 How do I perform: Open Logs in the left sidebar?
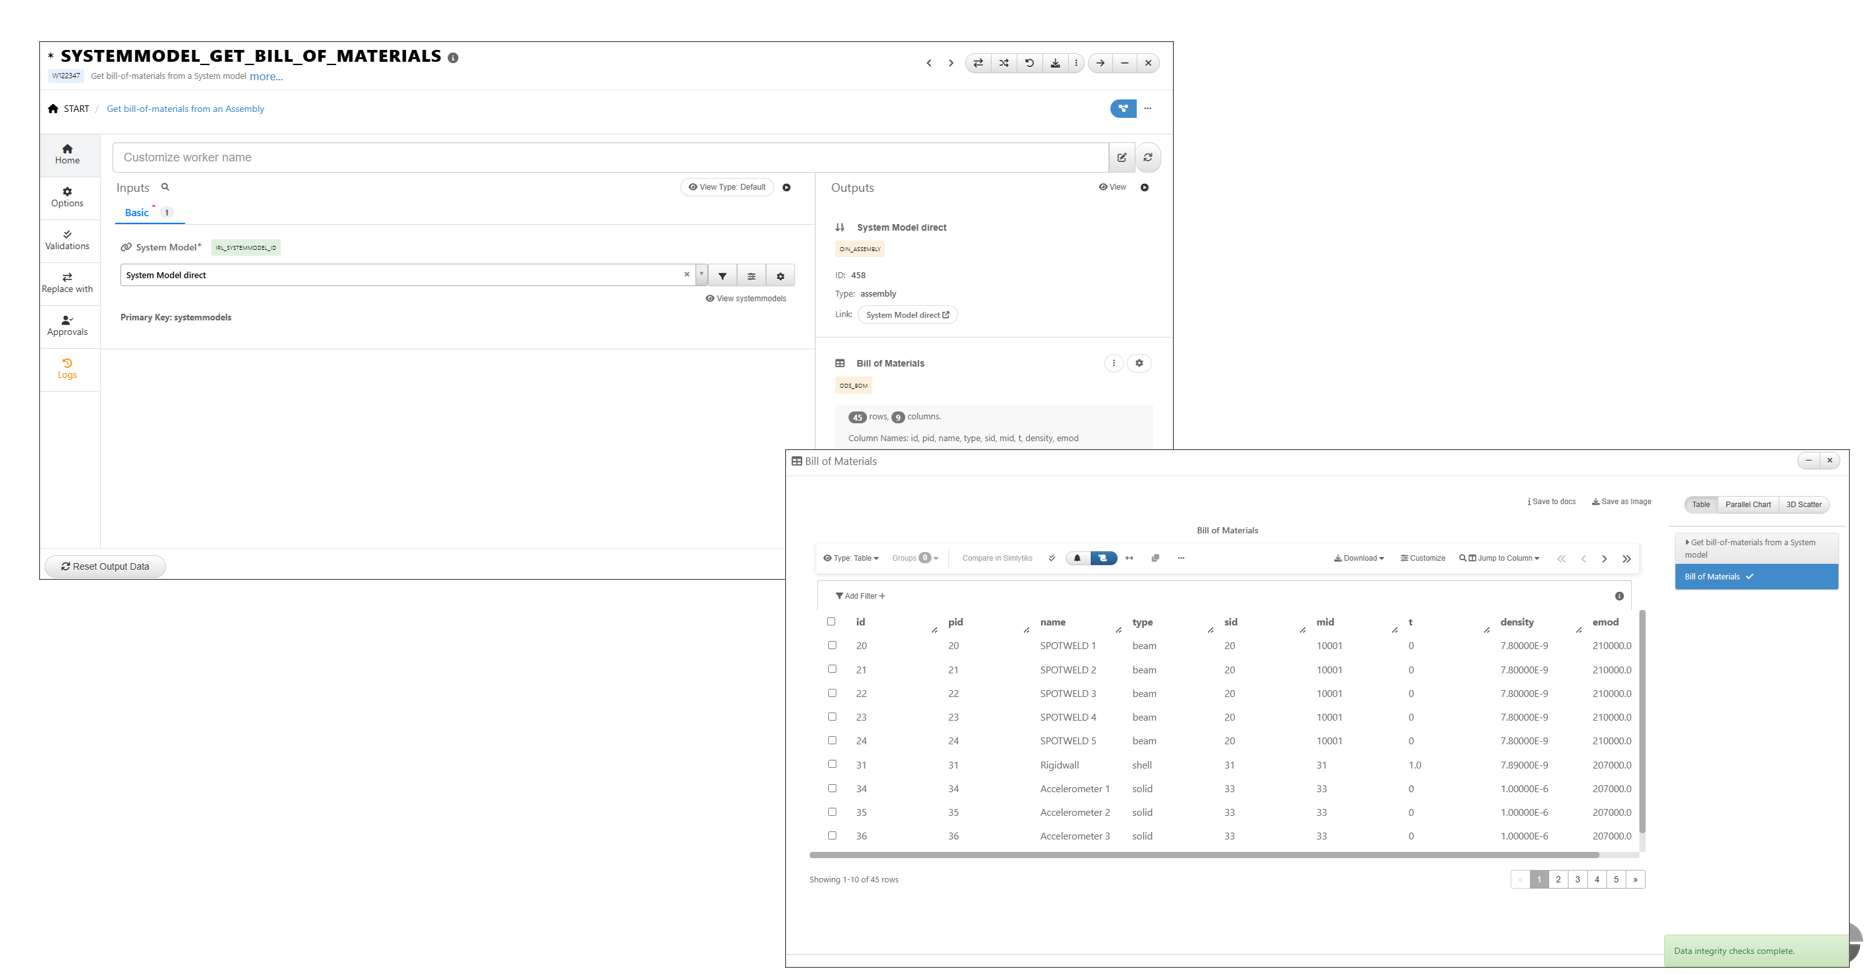67,369
